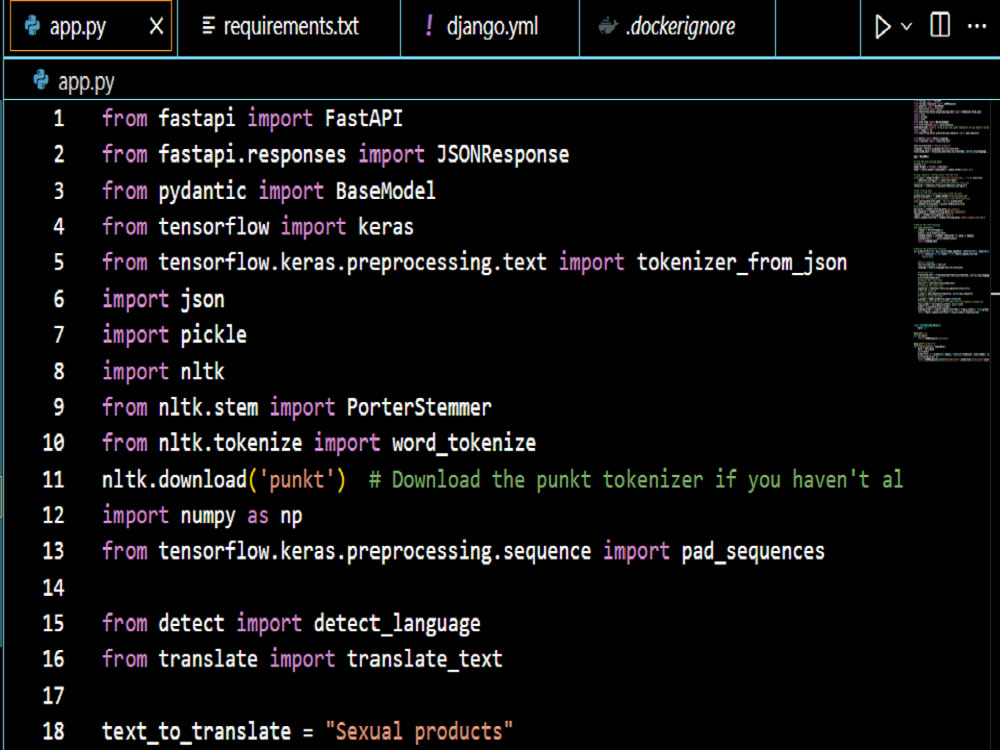Click line number 11 in the gutter
The image size is (1000, 750).
coord(53,479)
